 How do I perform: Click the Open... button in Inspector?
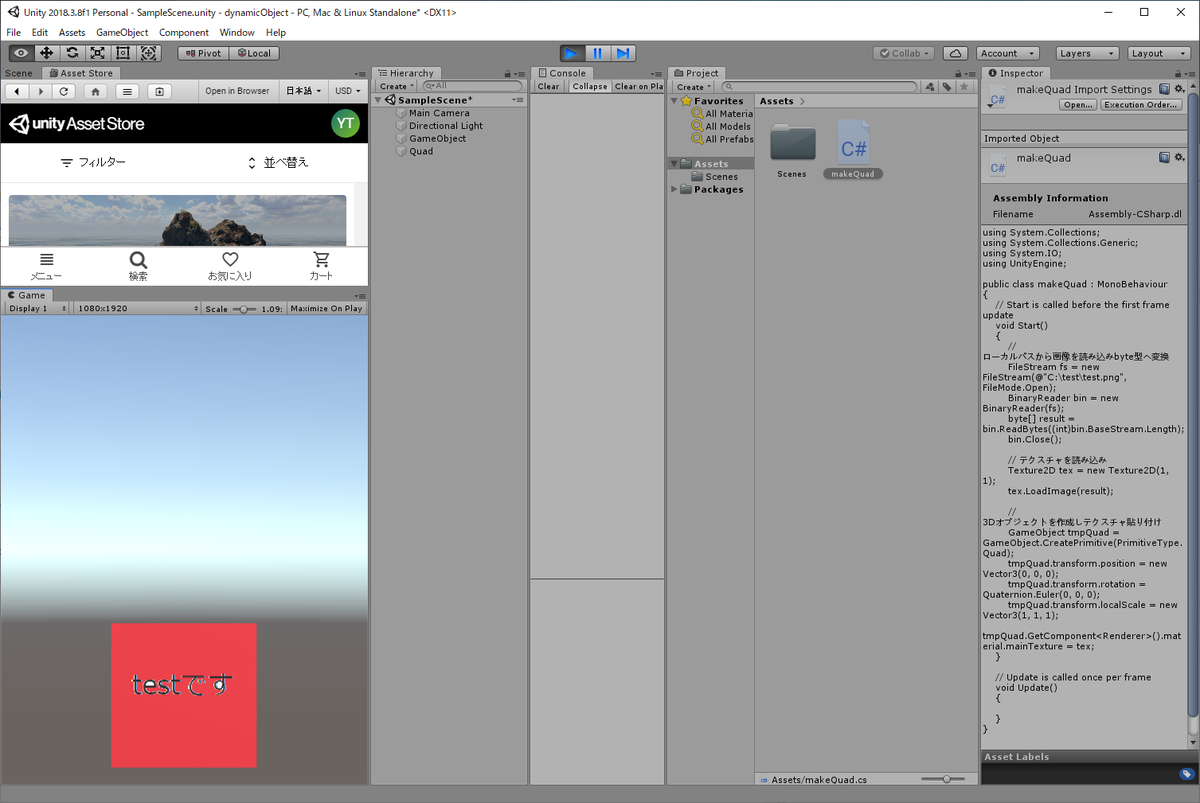[1079, 105]
